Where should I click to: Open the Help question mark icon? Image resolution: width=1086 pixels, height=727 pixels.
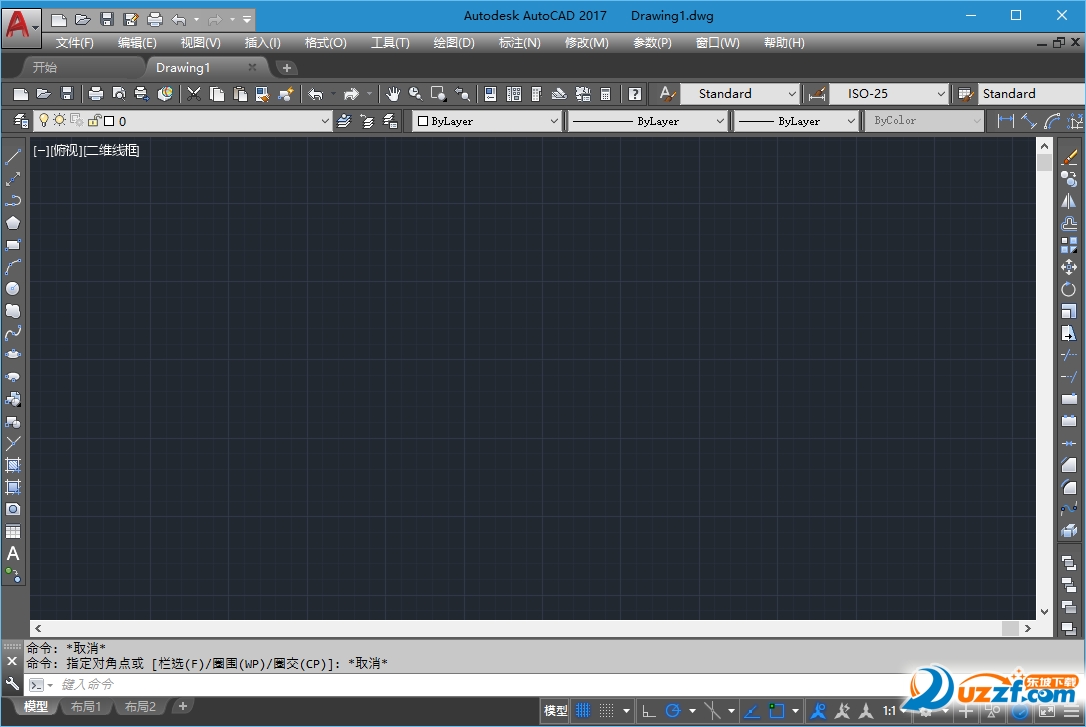click(634, 93)
